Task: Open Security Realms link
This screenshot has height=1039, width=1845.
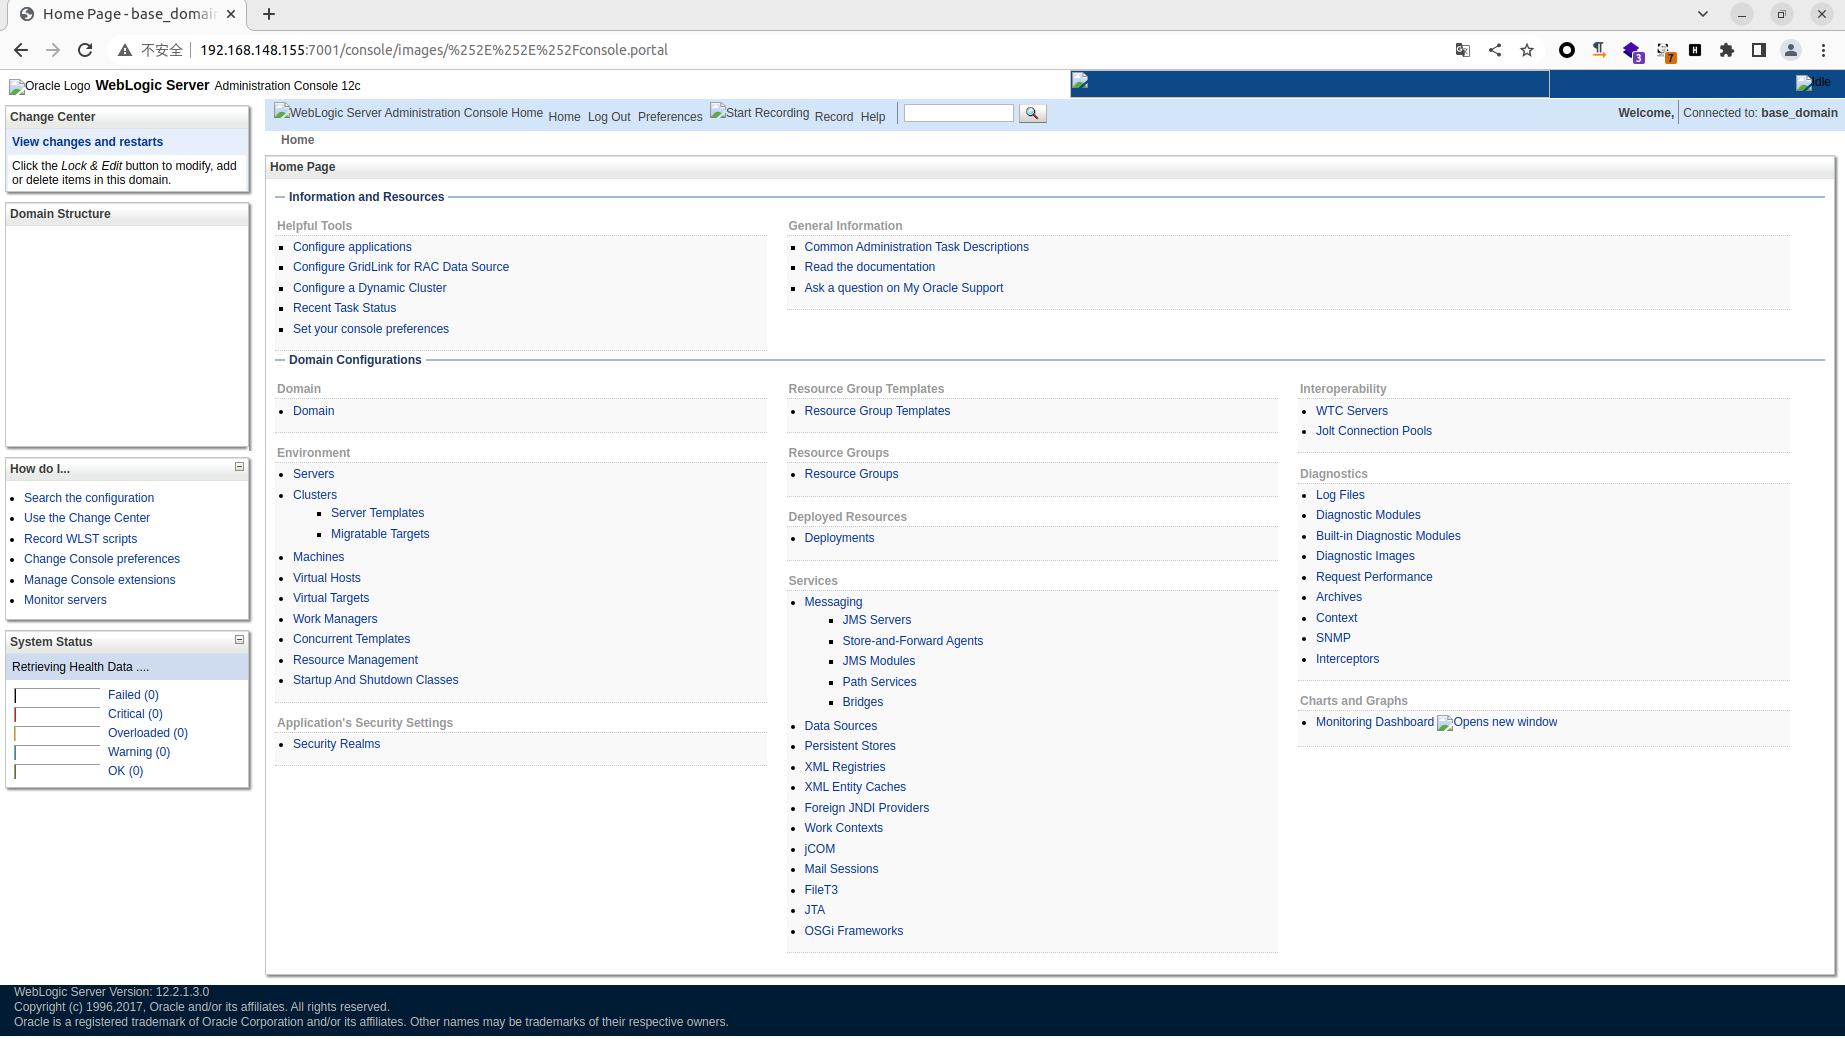Action: [x=336, y=744]
